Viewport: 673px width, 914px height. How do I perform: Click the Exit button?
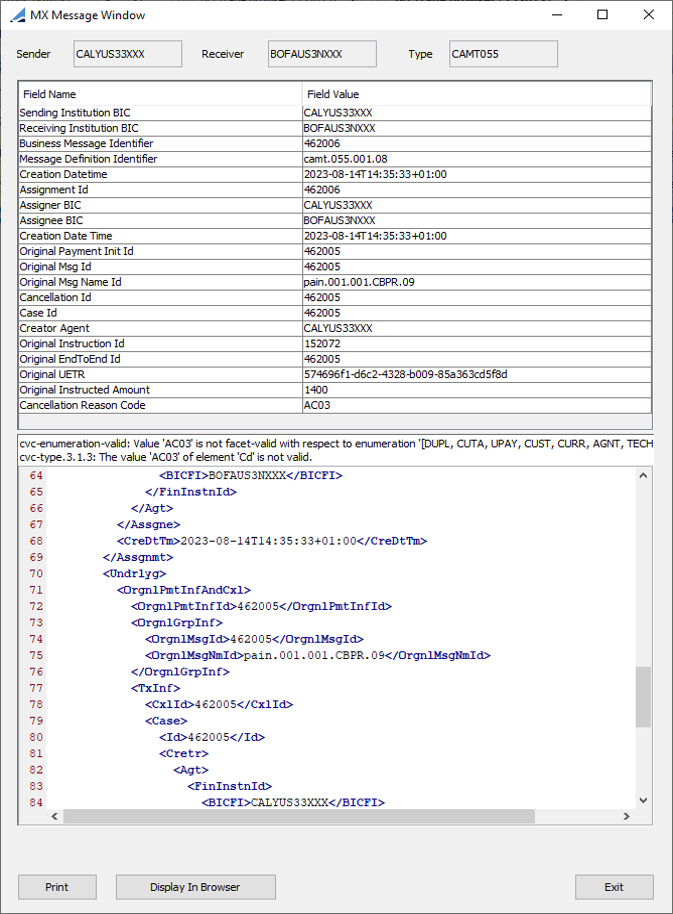click(614, 887)
